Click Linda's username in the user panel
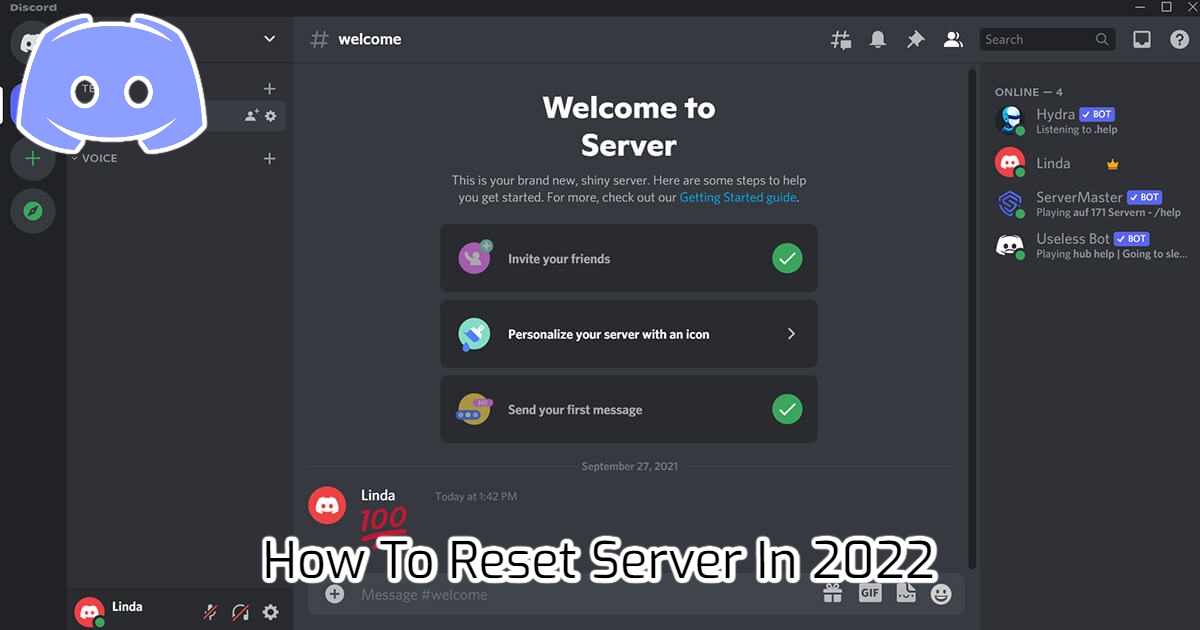 click(127, 607)
